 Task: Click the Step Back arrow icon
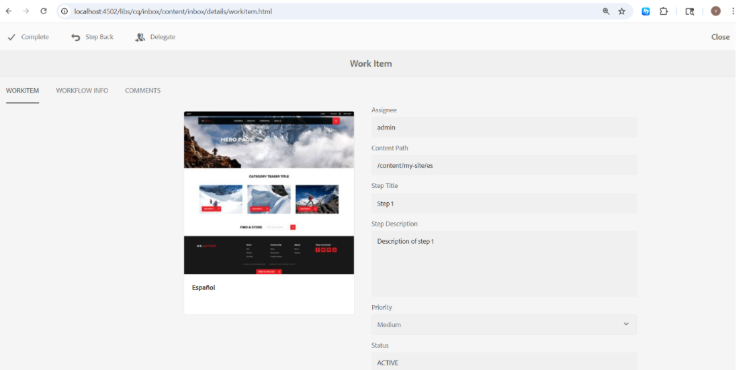click(76, 37)
